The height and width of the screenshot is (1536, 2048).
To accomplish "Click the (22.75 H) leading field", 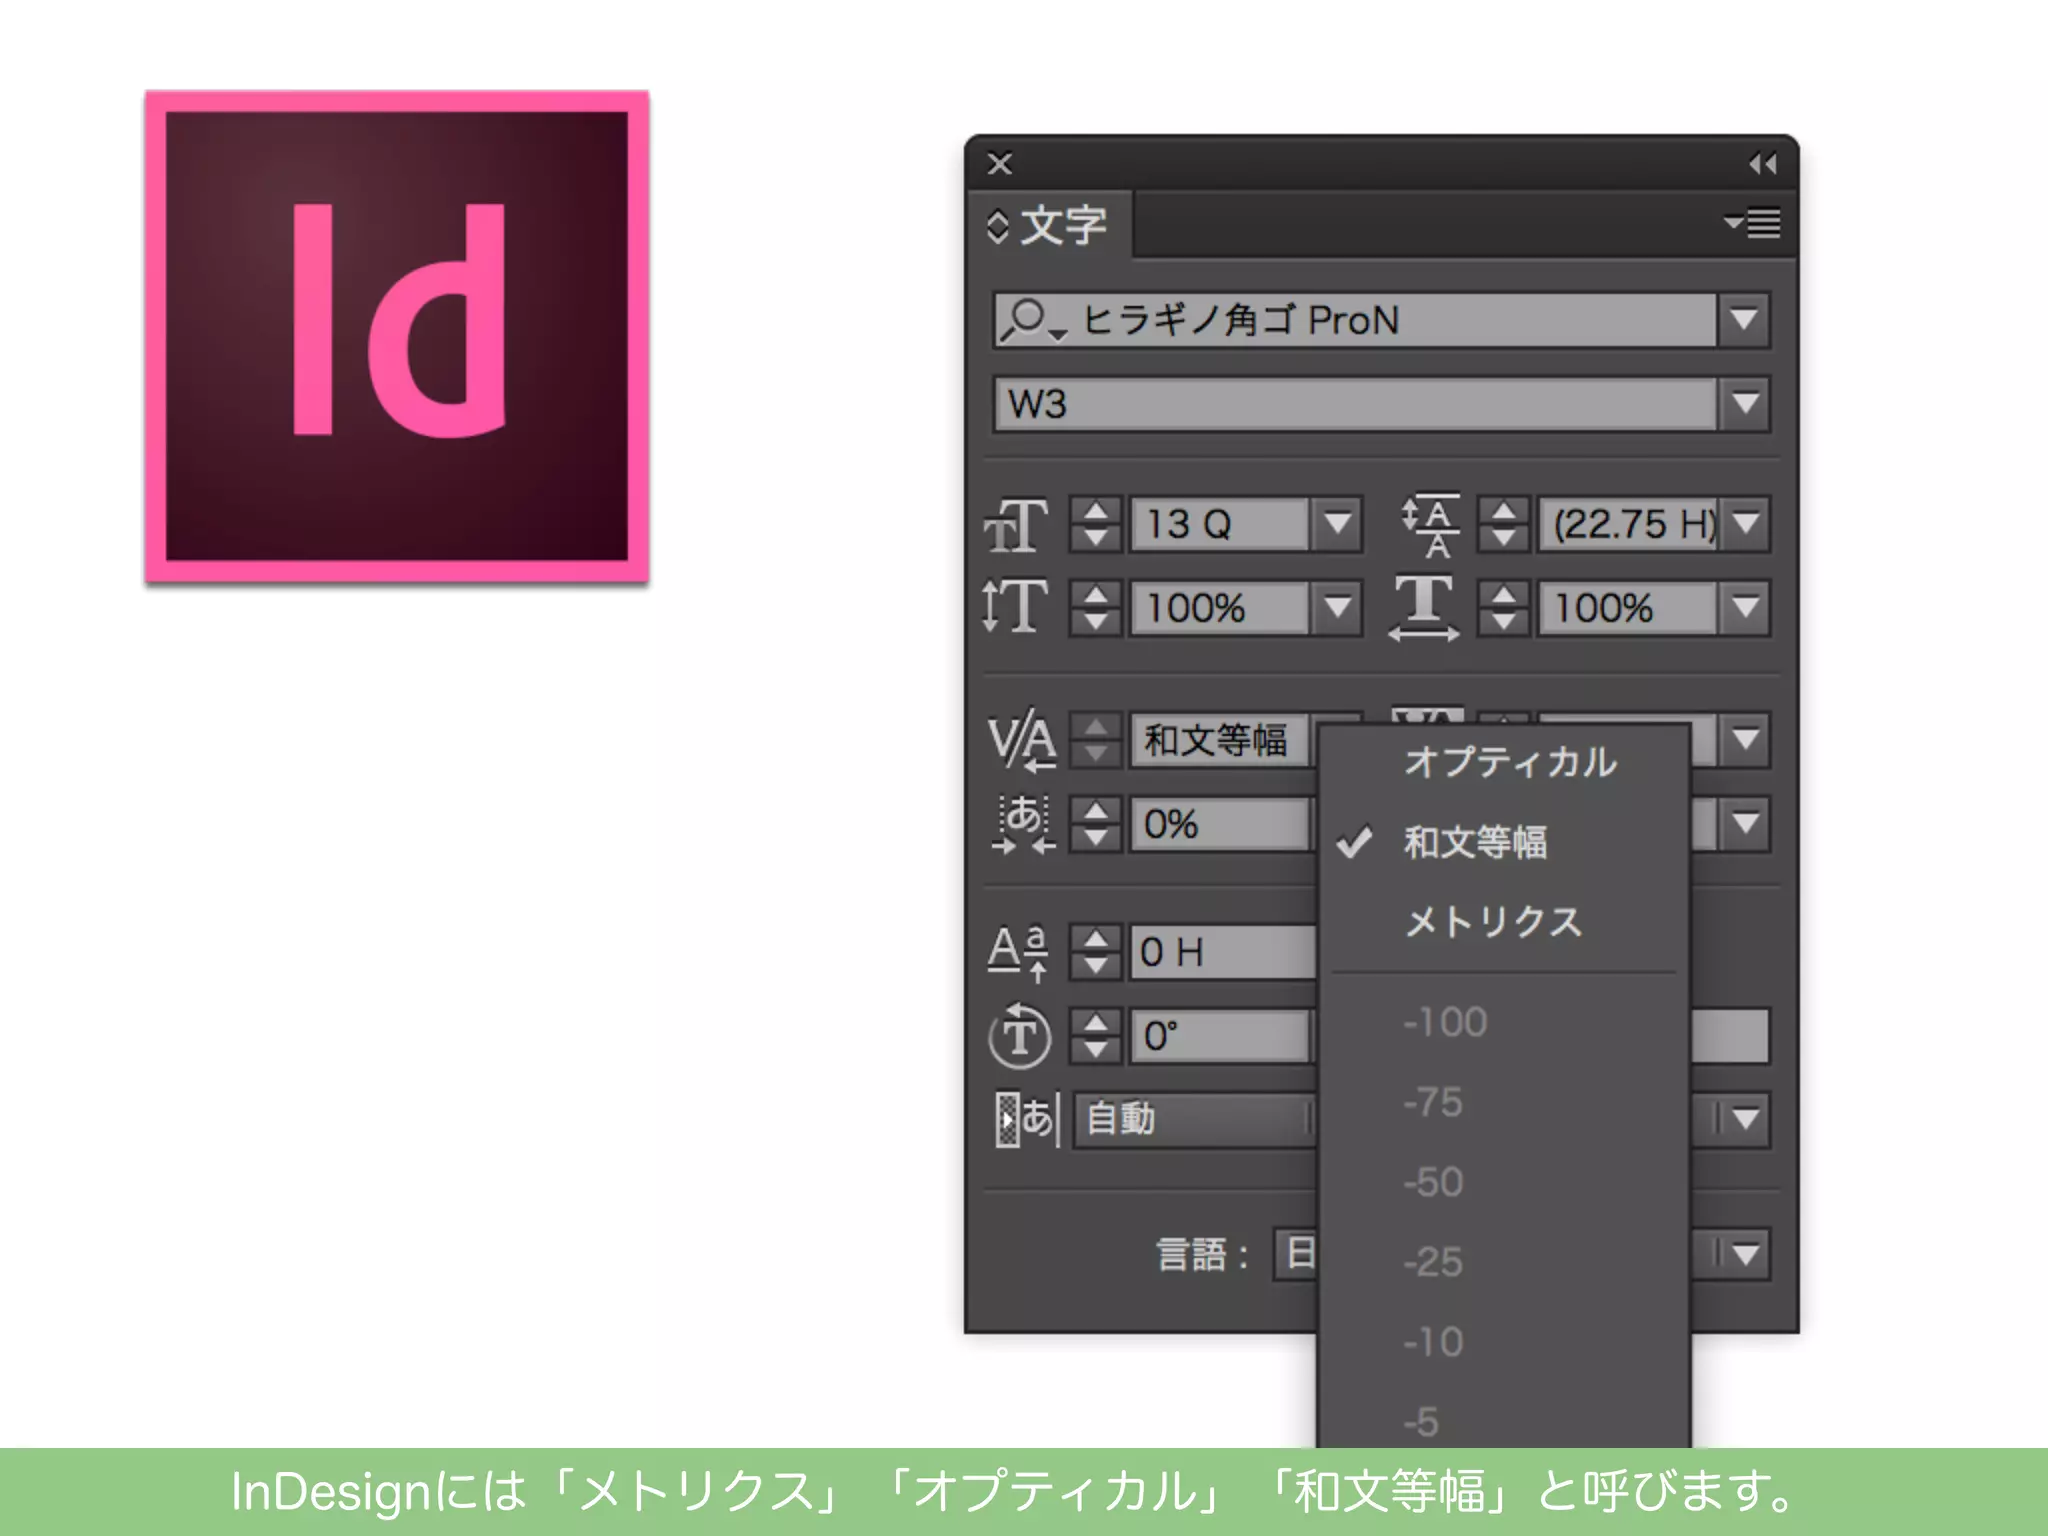I will (x=1628, y=524).
